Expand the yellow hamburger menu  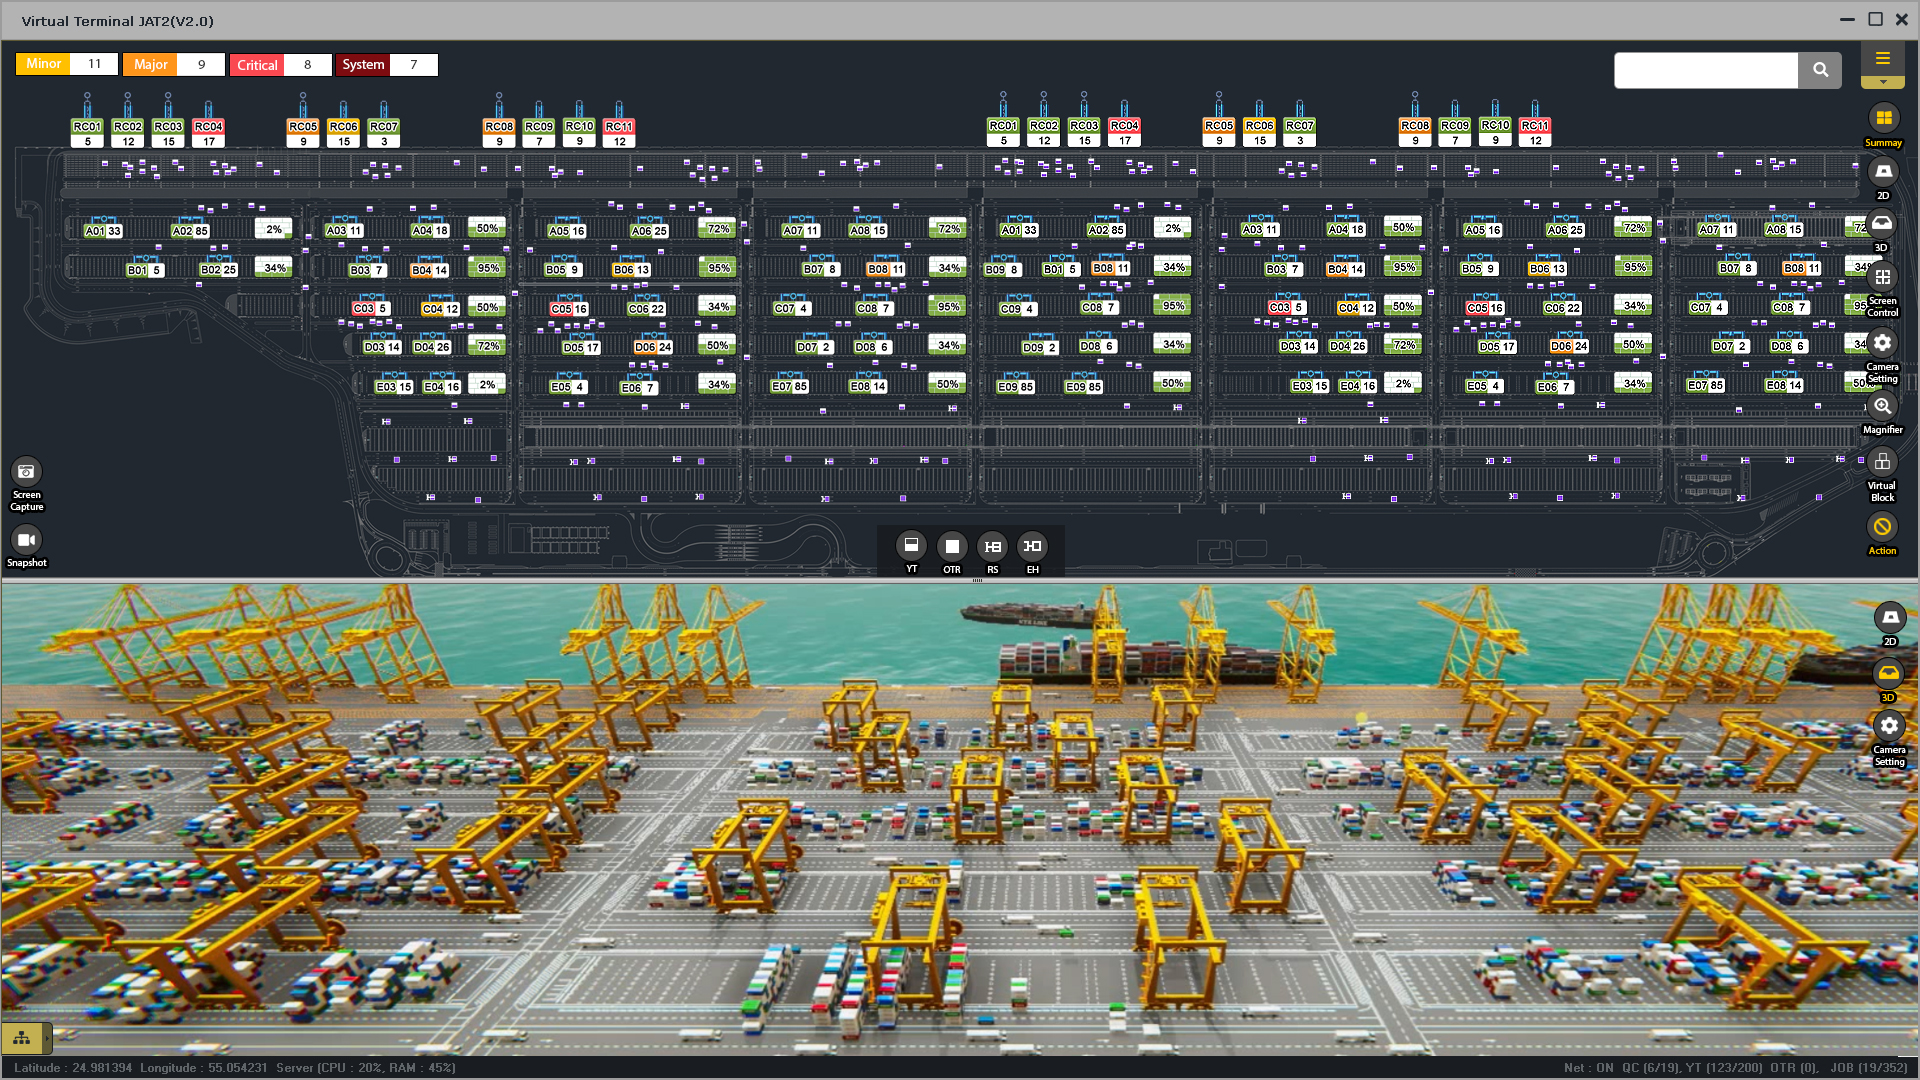tap(1883, 59)
